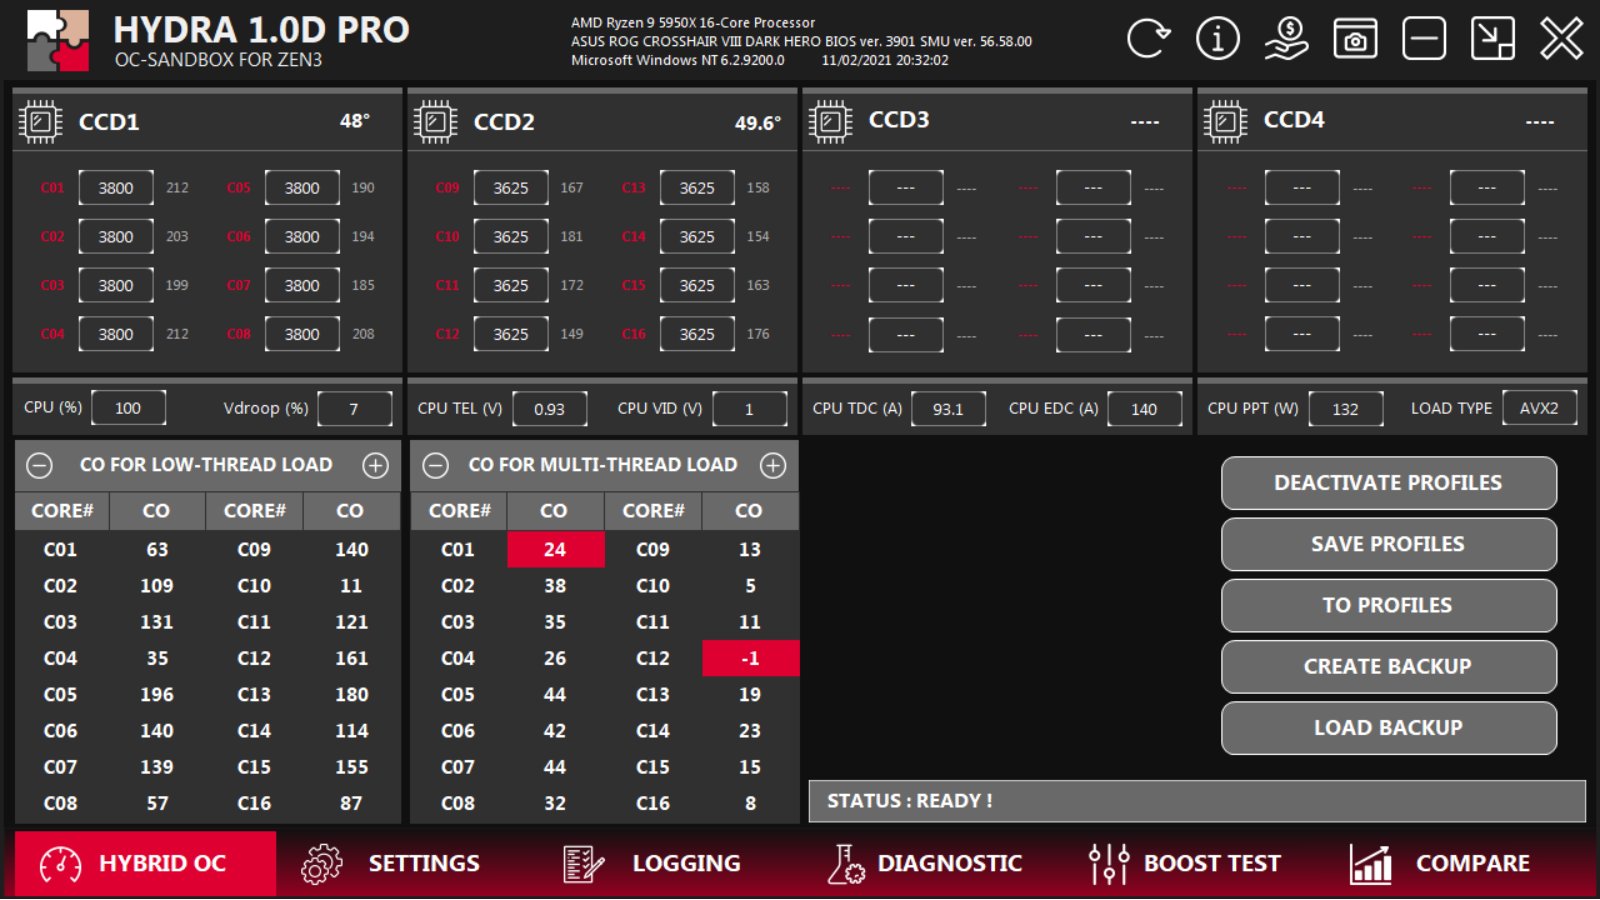Select the C13 frequency field in CCD2

(697, 188)
